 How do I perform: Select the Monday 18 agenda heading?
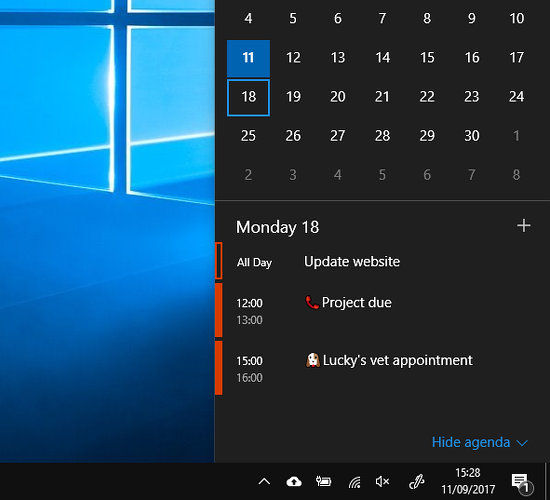(x=277, y=227)
